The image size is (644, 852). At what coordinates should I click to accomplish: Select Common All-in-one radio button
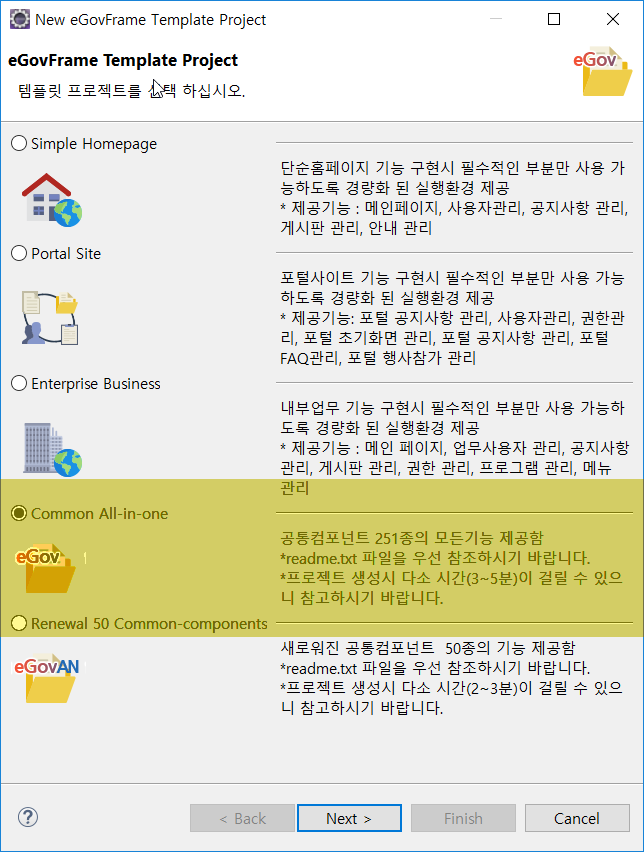coord(90,513)
